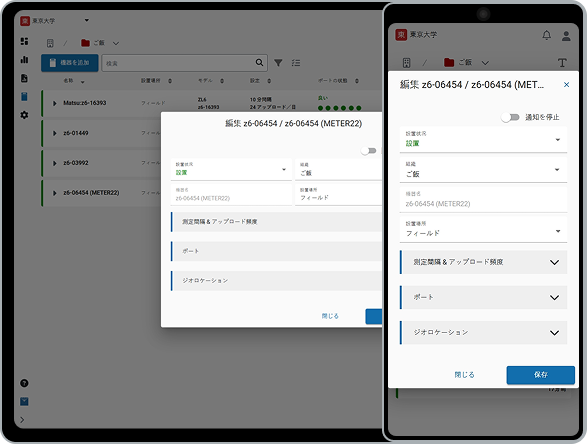Toggle 通知を停止 switch on phone dialog

coord(511,117)
